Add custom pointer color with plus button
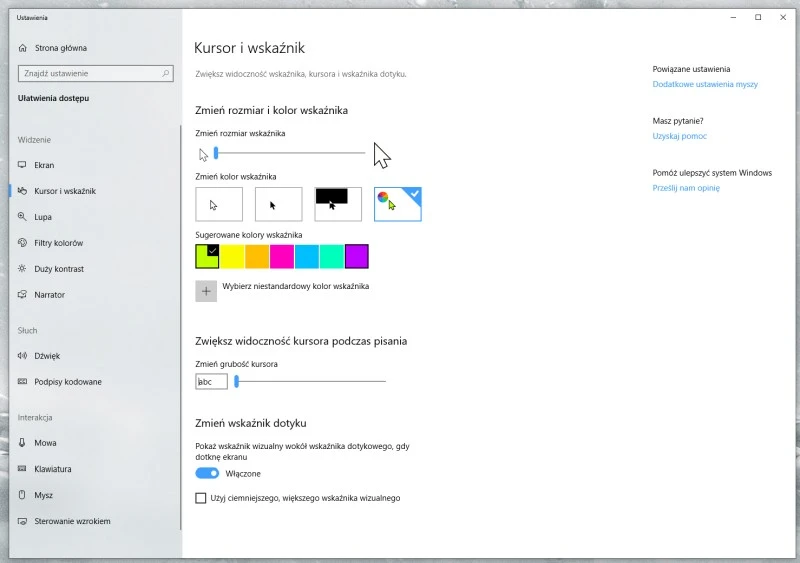This screenshot has width=800, height=563. click(x=206, y=291)
